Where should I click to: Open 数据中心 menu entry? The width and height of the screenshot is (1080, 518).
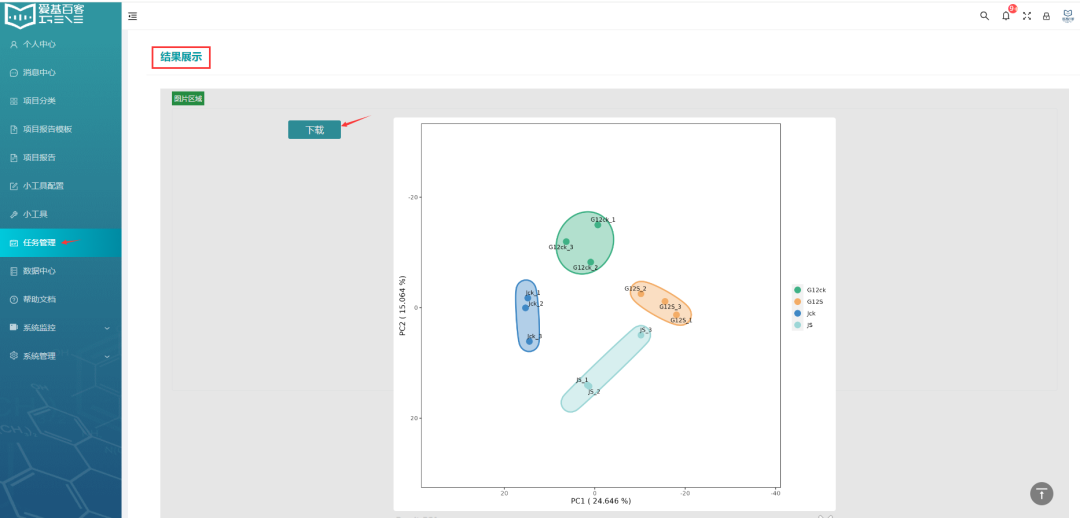coord(61,271)
